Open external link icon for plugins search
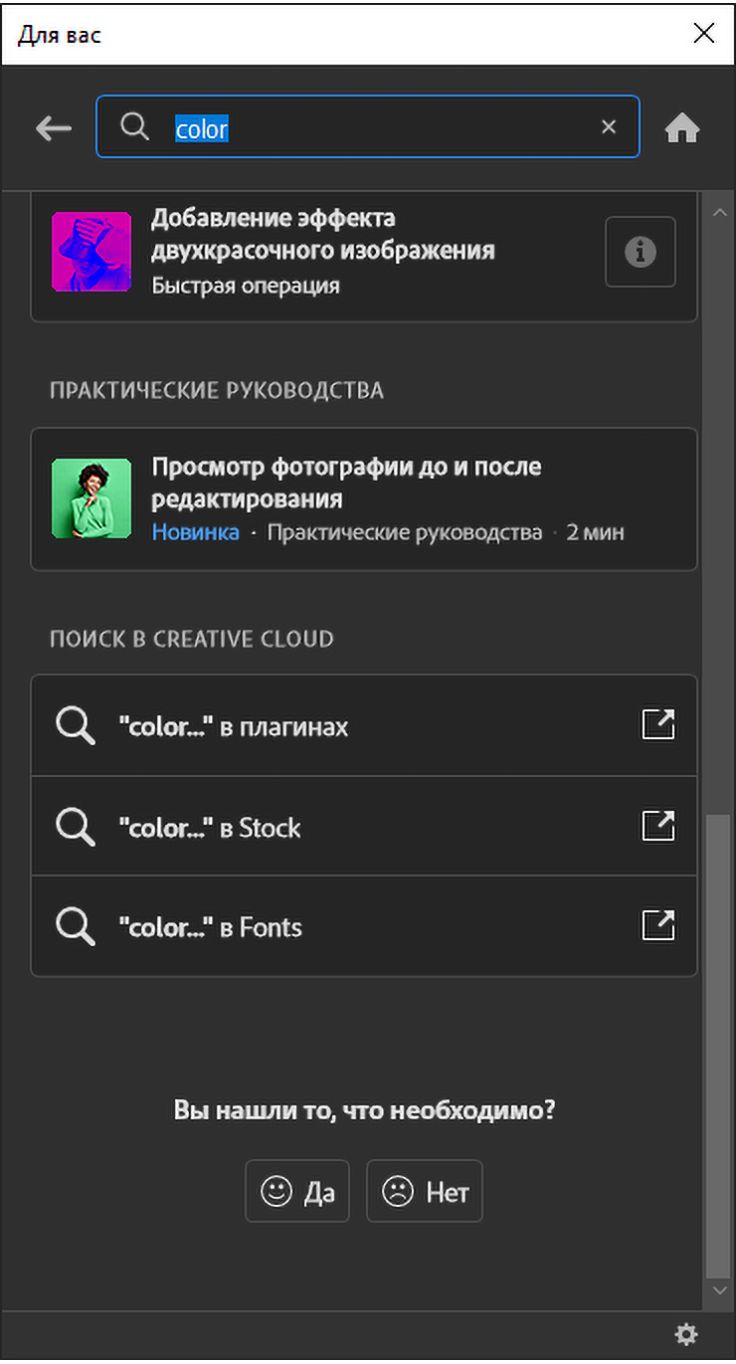 pyautogui.click(x=657, y=725)
